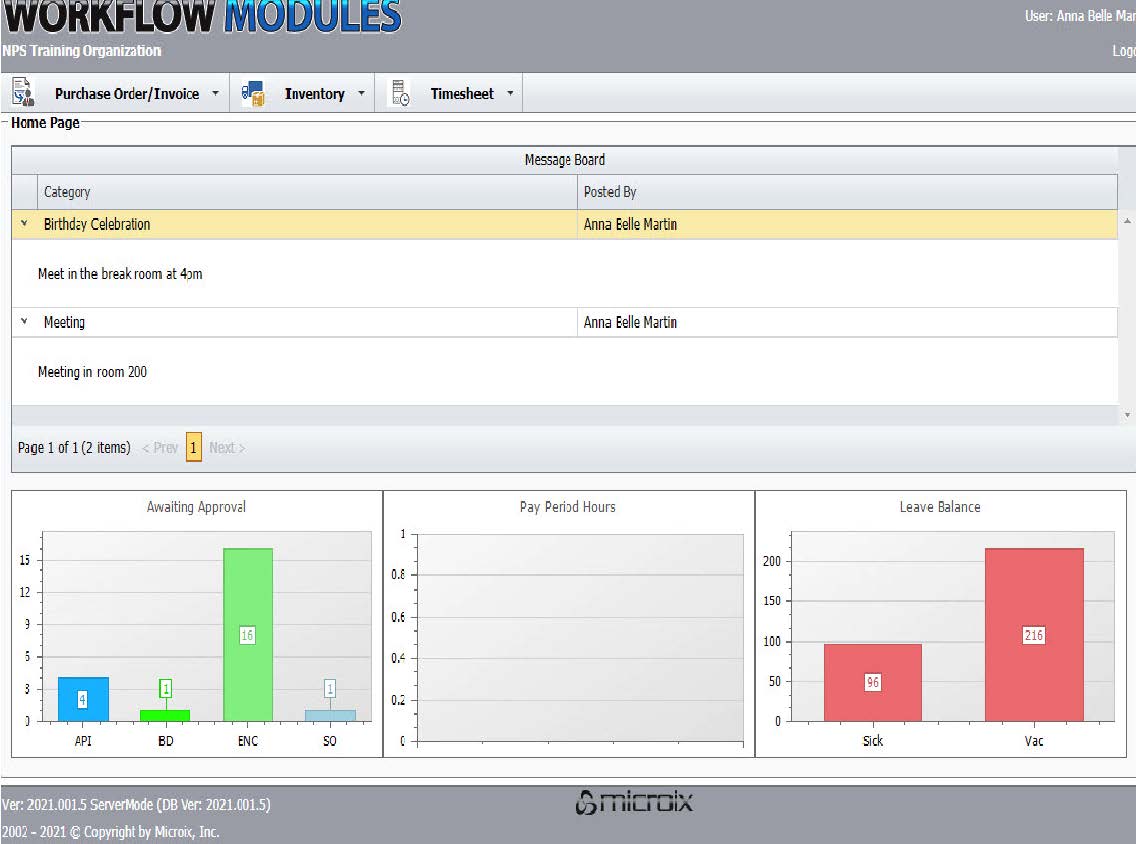
Task: Click the Microix logo in the footer
Action: pyautogui.click(x=634, y=800)
